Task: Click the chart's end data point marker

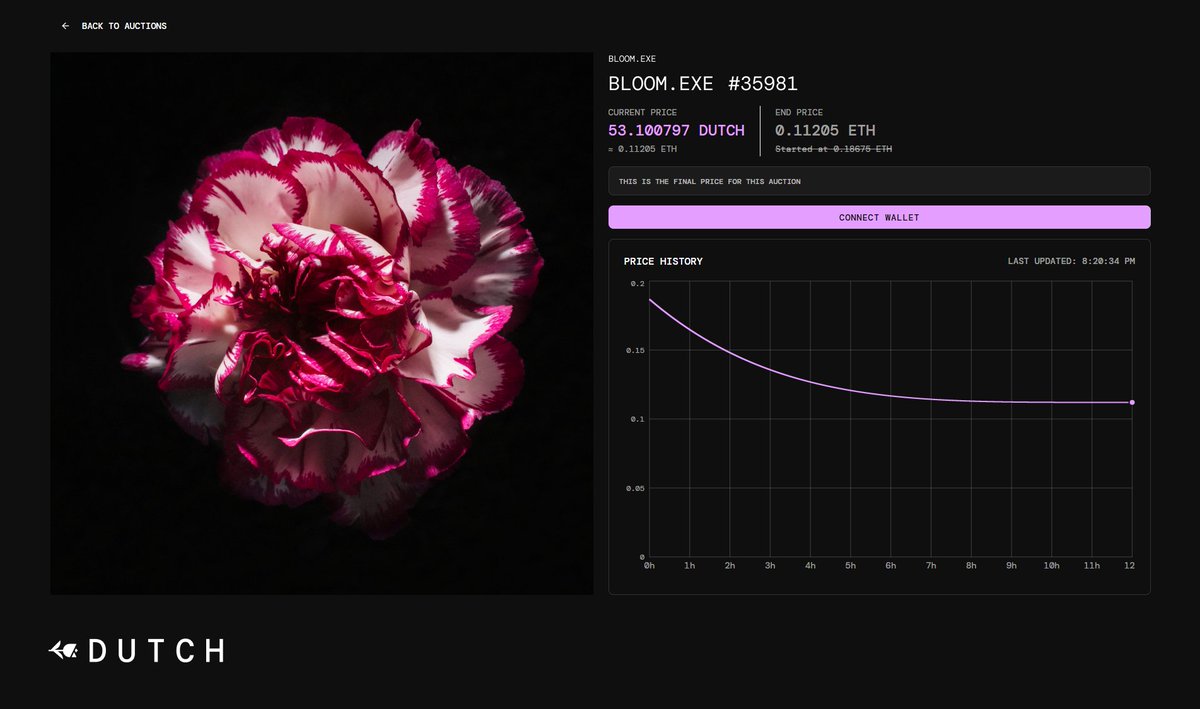Action: point(1132,402)
